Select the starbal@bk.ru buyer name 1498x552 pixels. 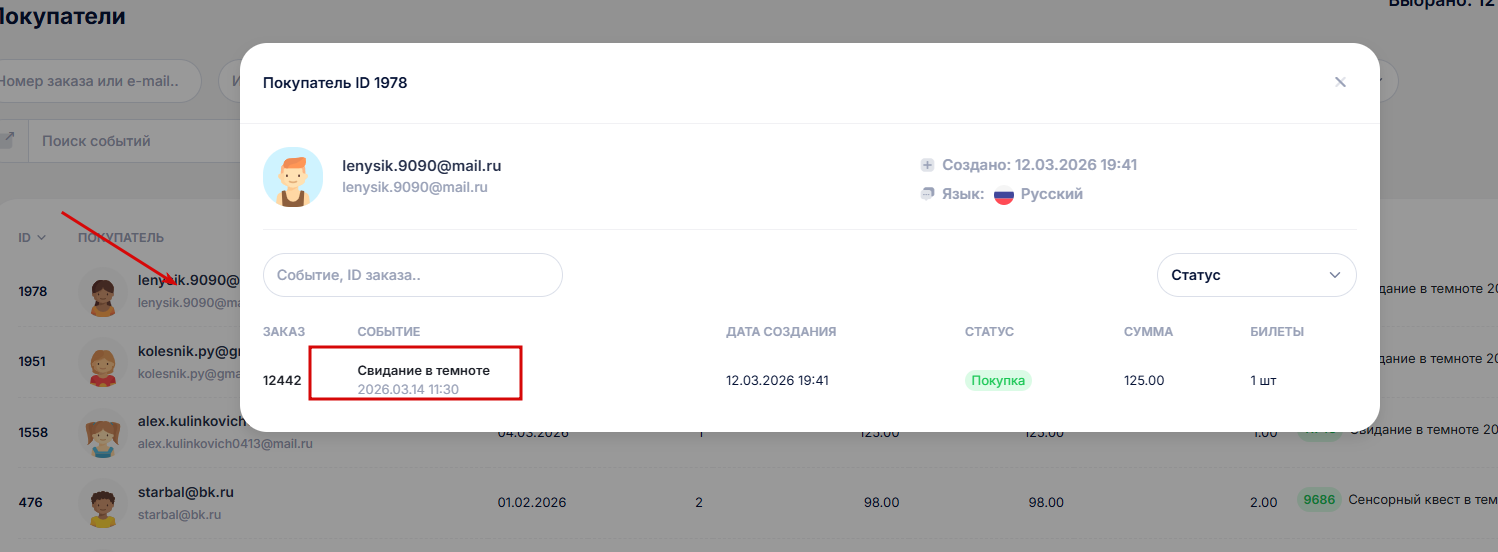coord(186,493)
